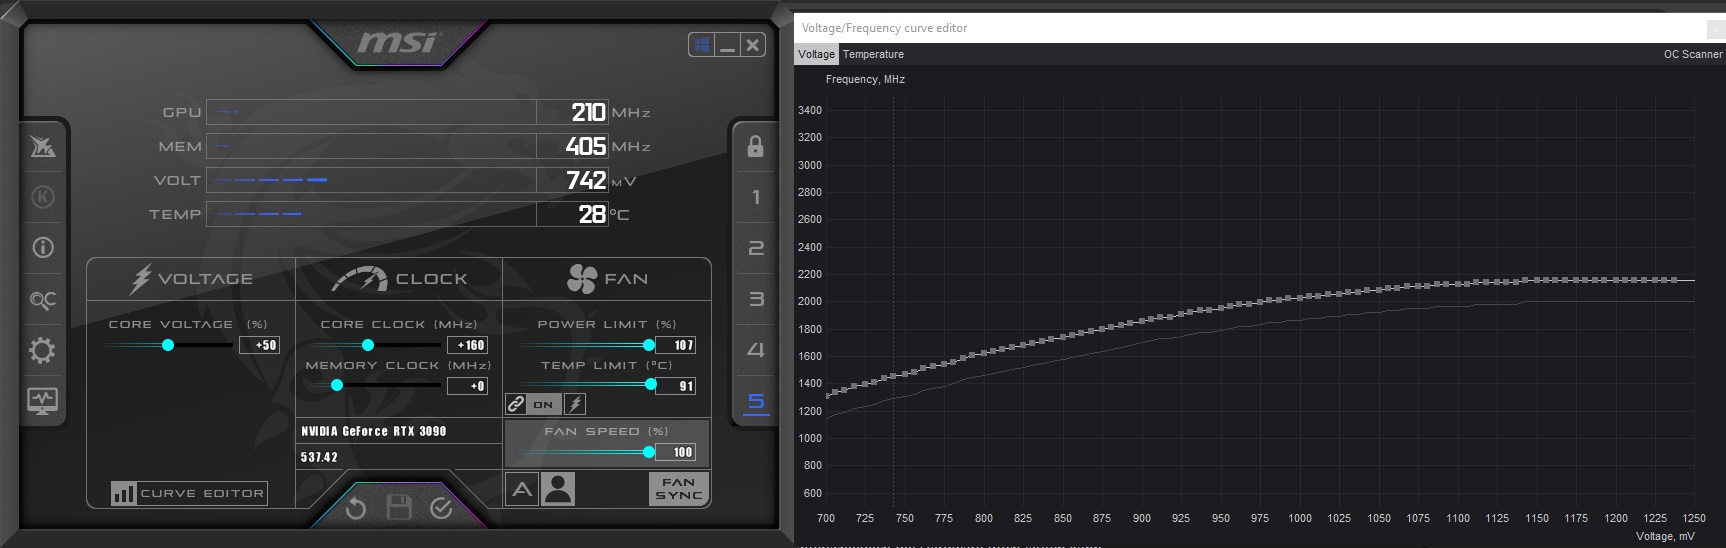Select the core clock +160 value field
The width and height of the screenshot is (1726, 548).
(x=467, y=345)
